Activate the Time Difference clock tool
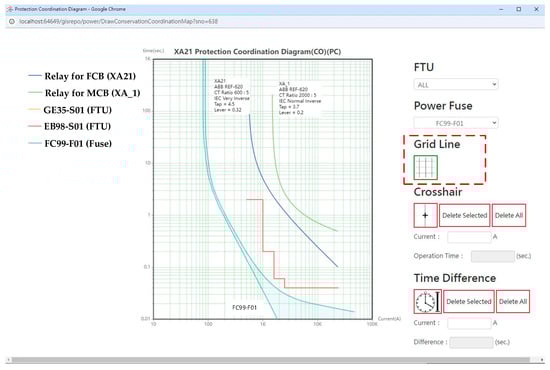Viewport: 550px width, 370px height. (x=428, y=301)
